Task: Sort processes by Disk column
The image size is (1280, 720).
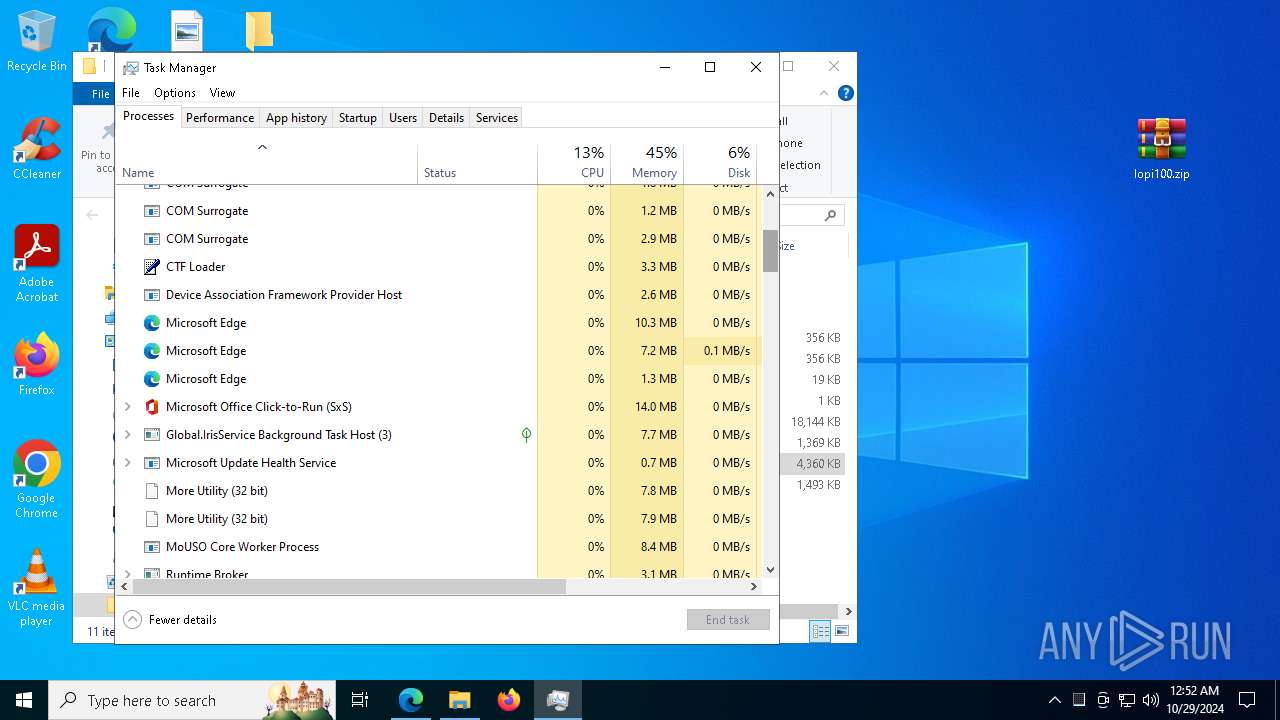Action: (x=720, y=164)
